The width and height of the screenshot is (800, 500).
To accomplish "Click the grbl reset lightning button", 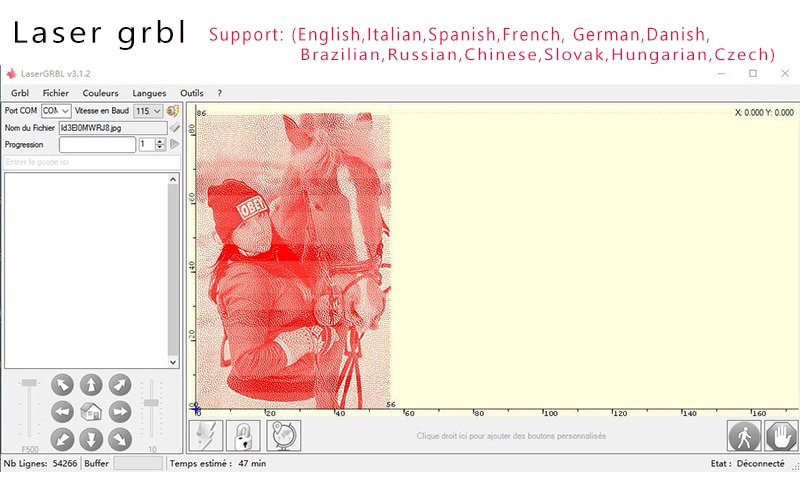I will 206,436.
